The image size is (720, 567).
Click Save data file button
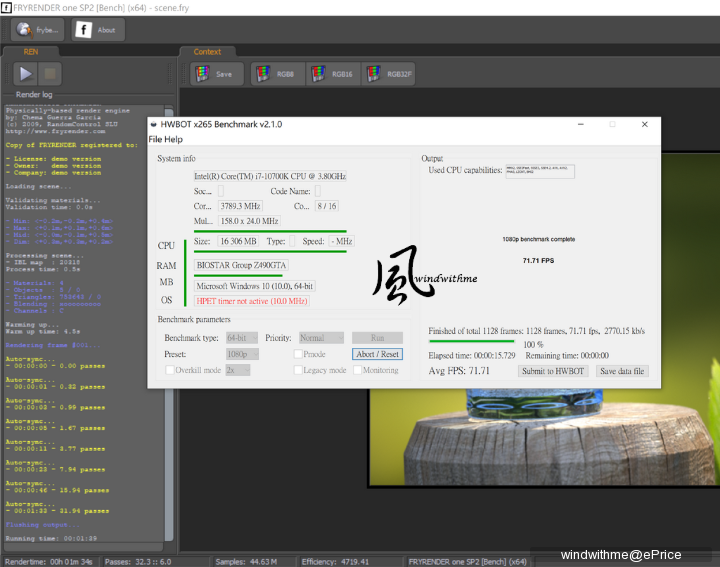(x=622, y=371)
